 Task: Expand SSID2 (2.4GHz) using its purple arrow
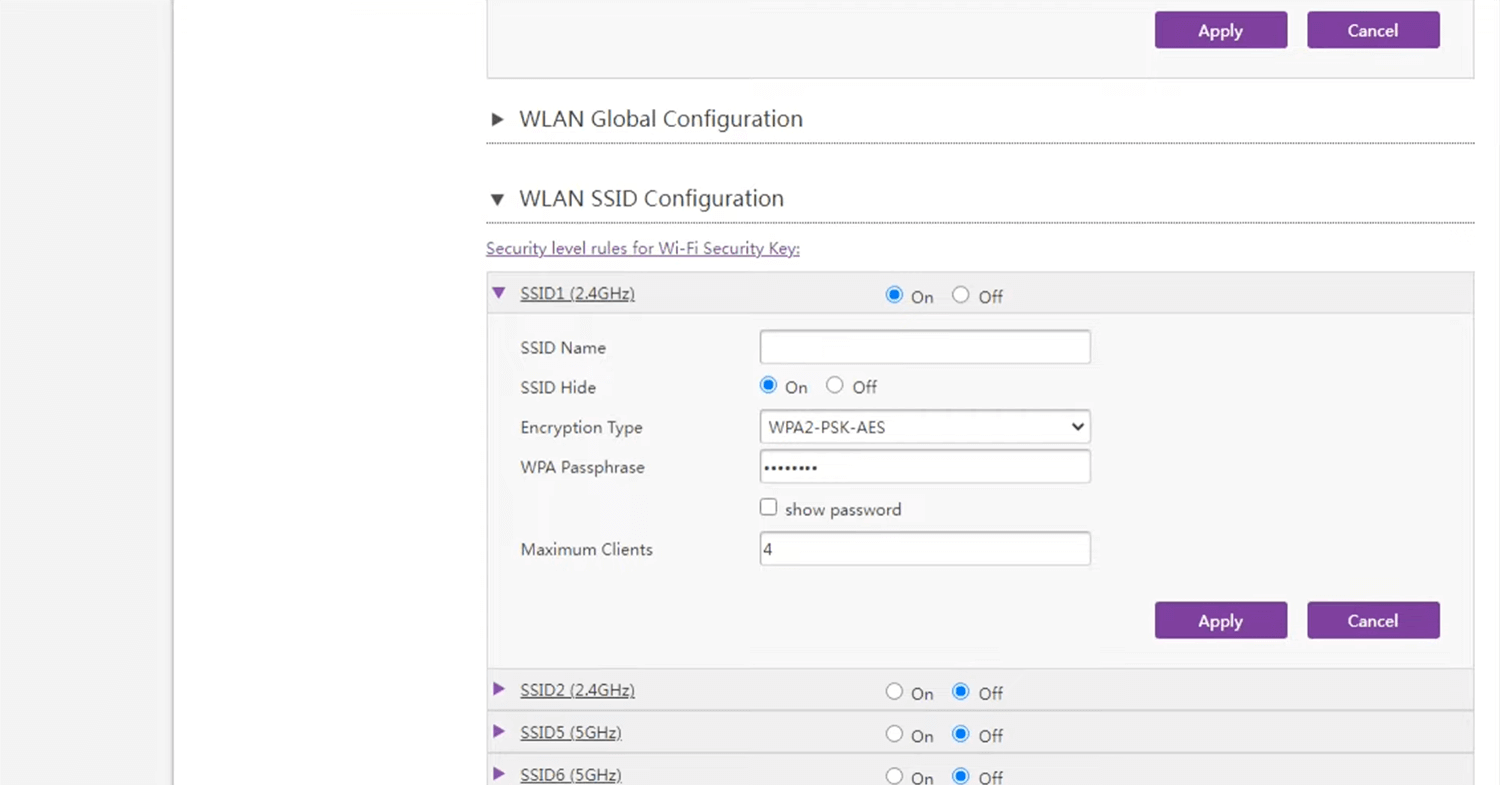coord(499,689)
